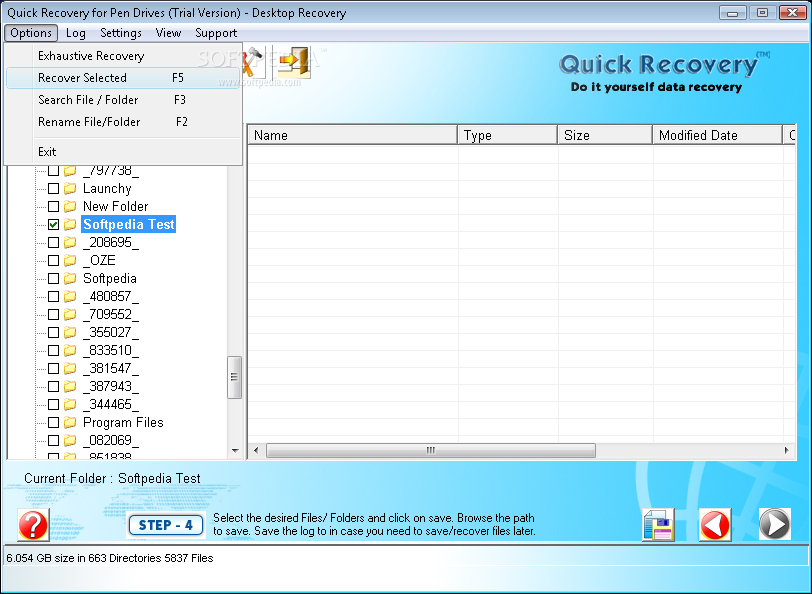Select Rename File/Folder menu entry
The height and width of the screenshot is (594, 812).
[123, 122]
